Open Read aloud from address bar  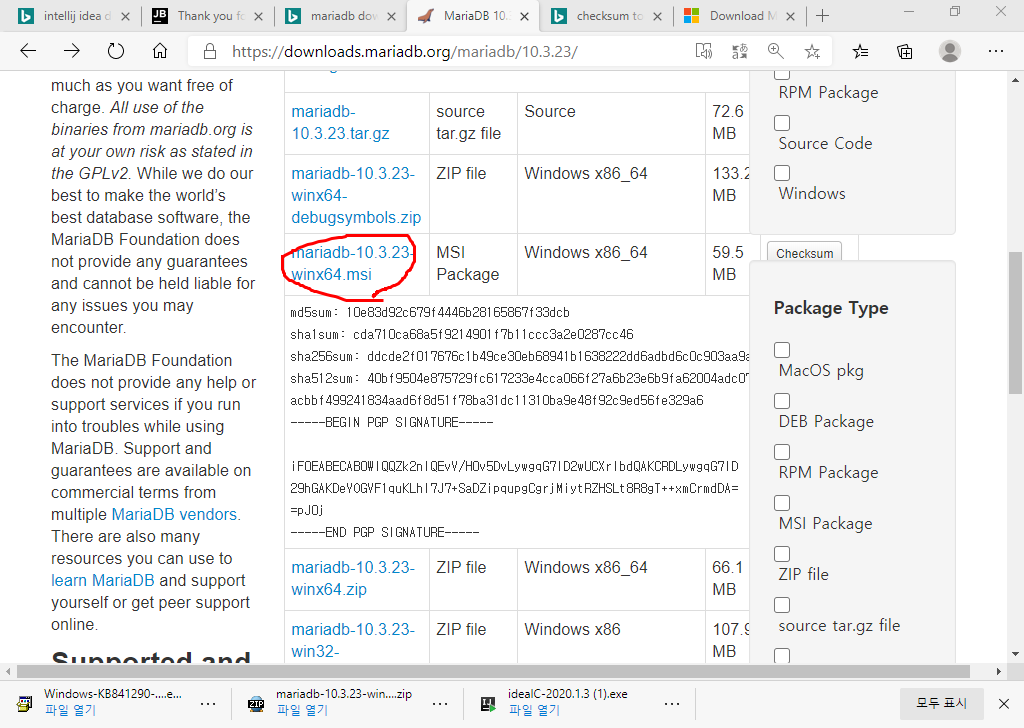(703, 51)
